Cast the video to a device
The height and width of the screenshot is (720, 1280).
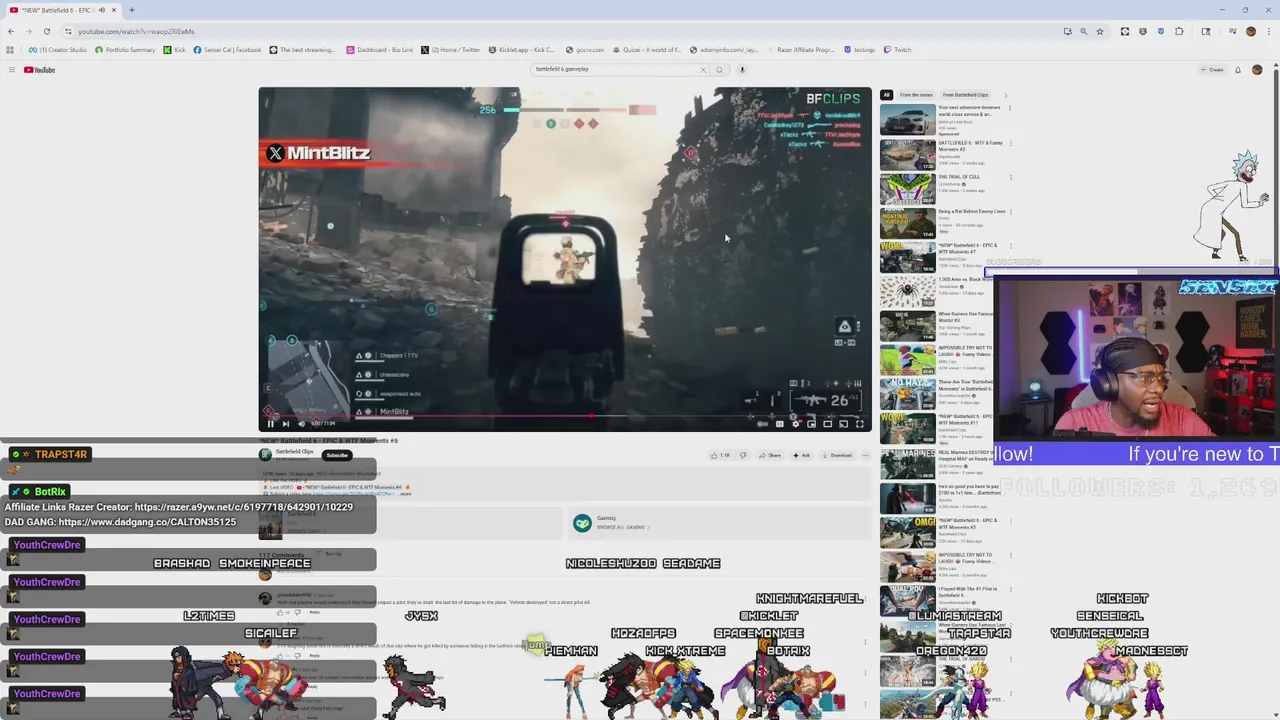click(x=843, y=424)
